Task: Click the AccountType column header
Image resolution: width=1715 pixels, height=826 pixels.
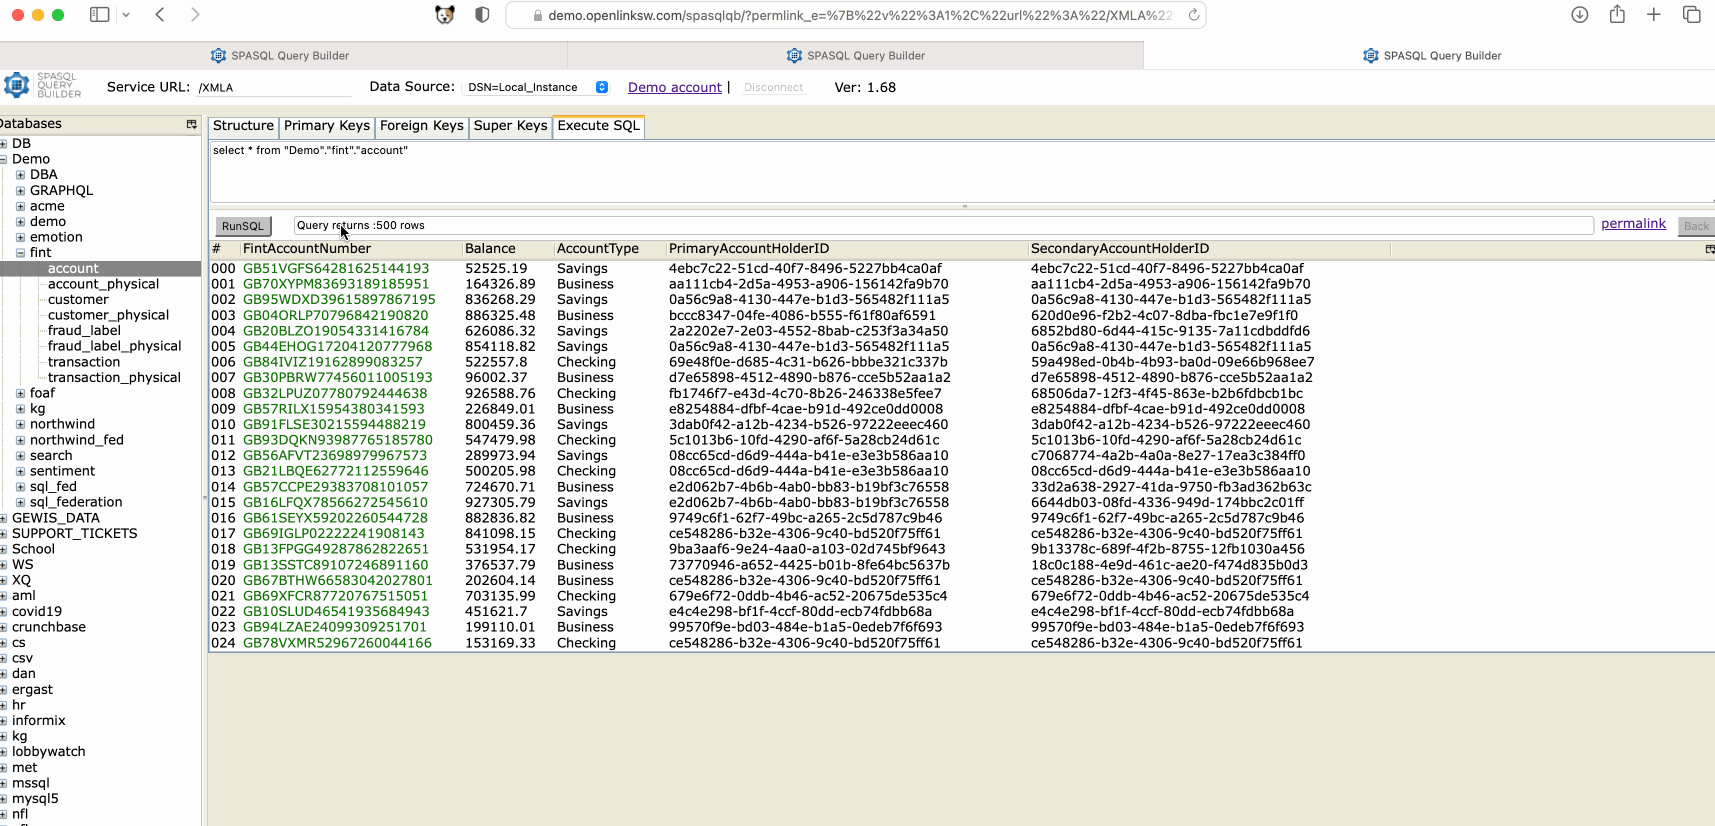Action: click(x=597, y=249)
